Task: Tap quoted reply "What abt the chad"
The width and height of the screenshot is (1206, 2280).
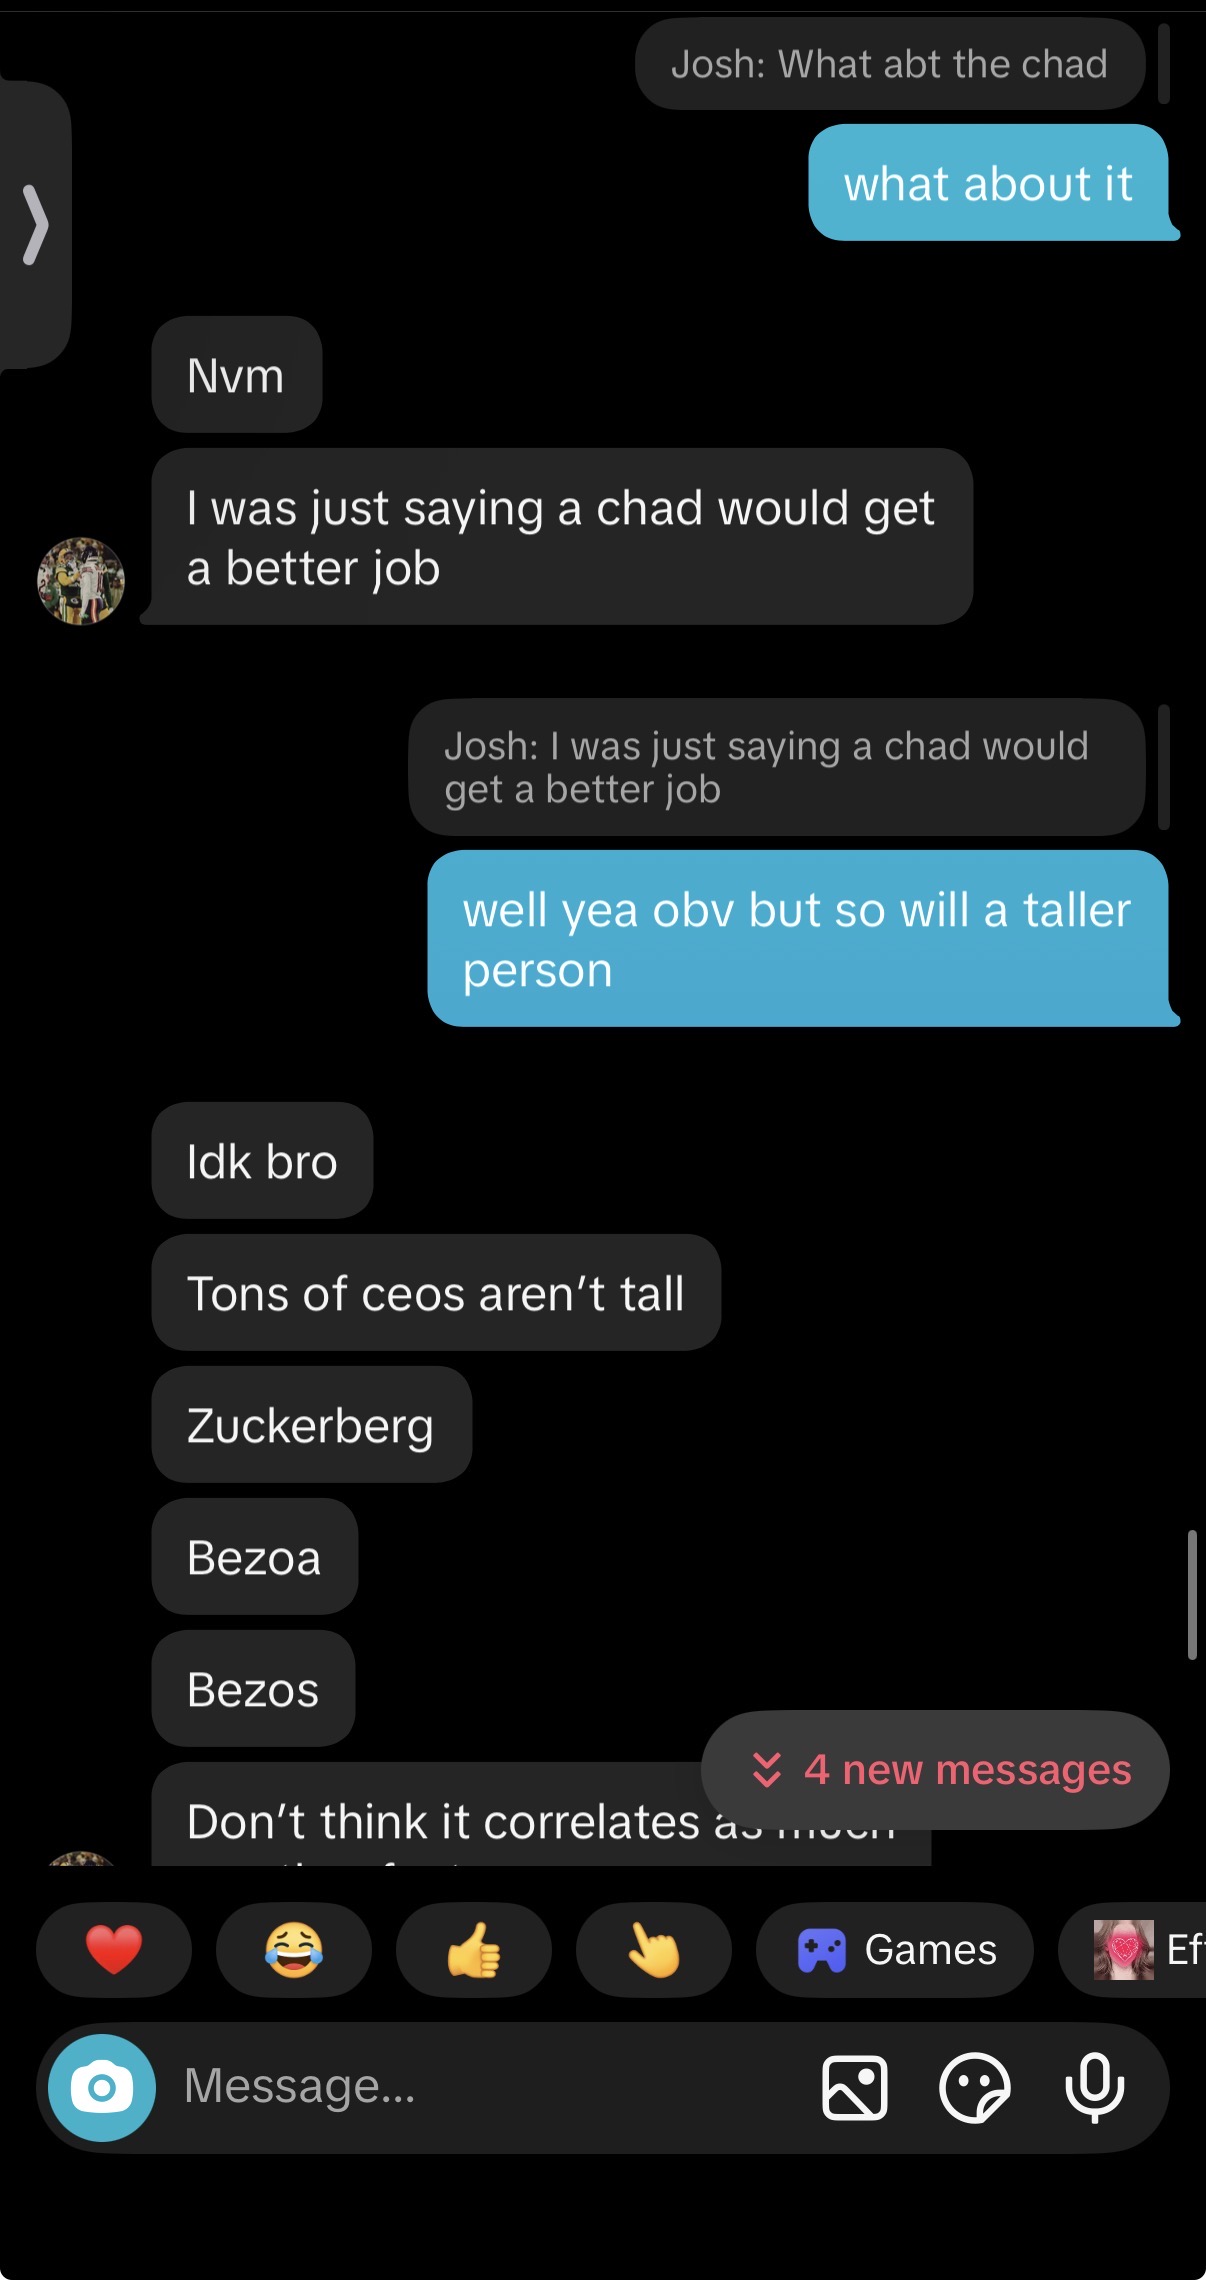Action: click(x=889, y=65)
